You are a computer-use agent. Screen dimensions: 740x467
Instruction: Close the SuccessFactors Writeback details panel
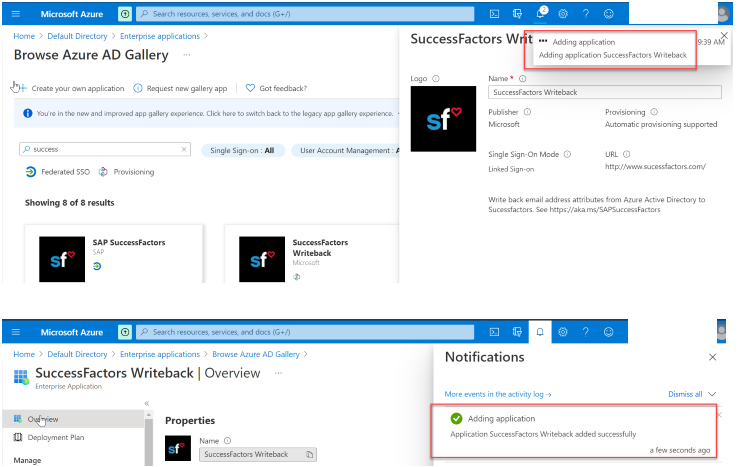click(x=724, y=35)
